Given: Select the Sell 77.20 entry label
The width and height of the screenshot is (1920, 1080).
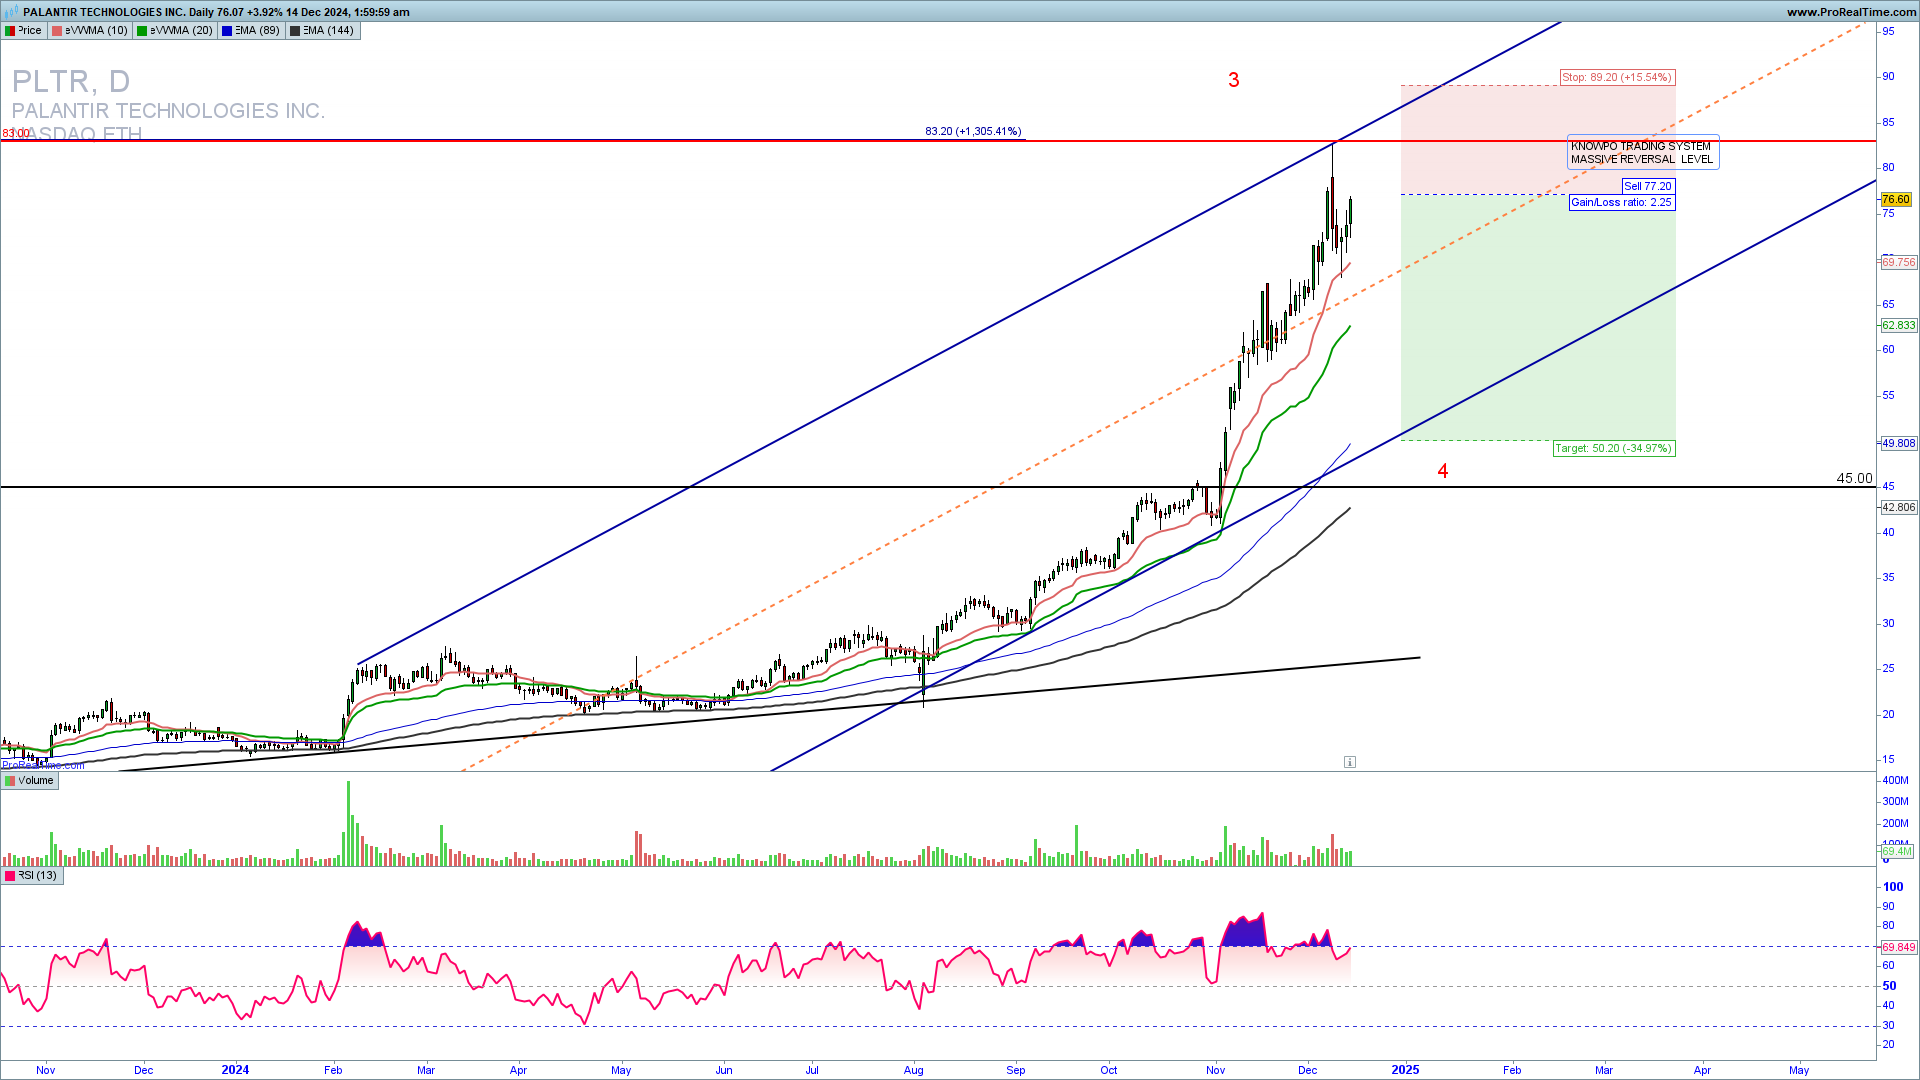Looking at the screenshot, I should [x=1647, y=186].
